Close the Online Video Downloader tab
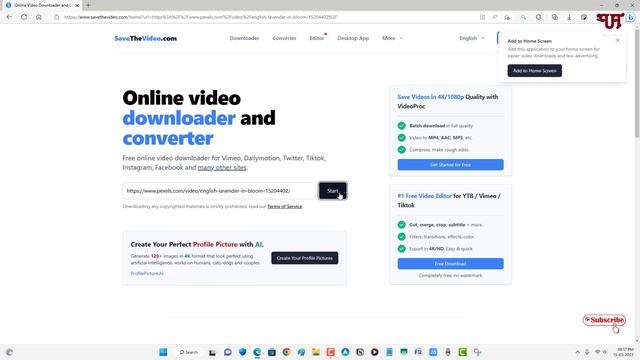Viewport: 640px width, 360px height. point(77,5)
